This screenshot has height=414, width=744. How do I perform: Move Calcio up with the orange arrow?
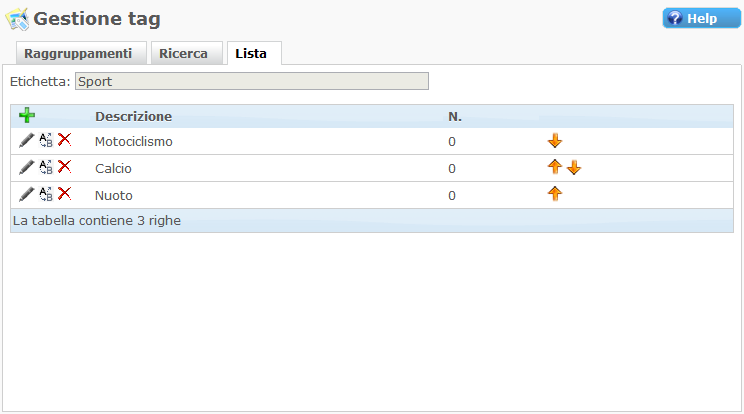(x=555, y=167)
